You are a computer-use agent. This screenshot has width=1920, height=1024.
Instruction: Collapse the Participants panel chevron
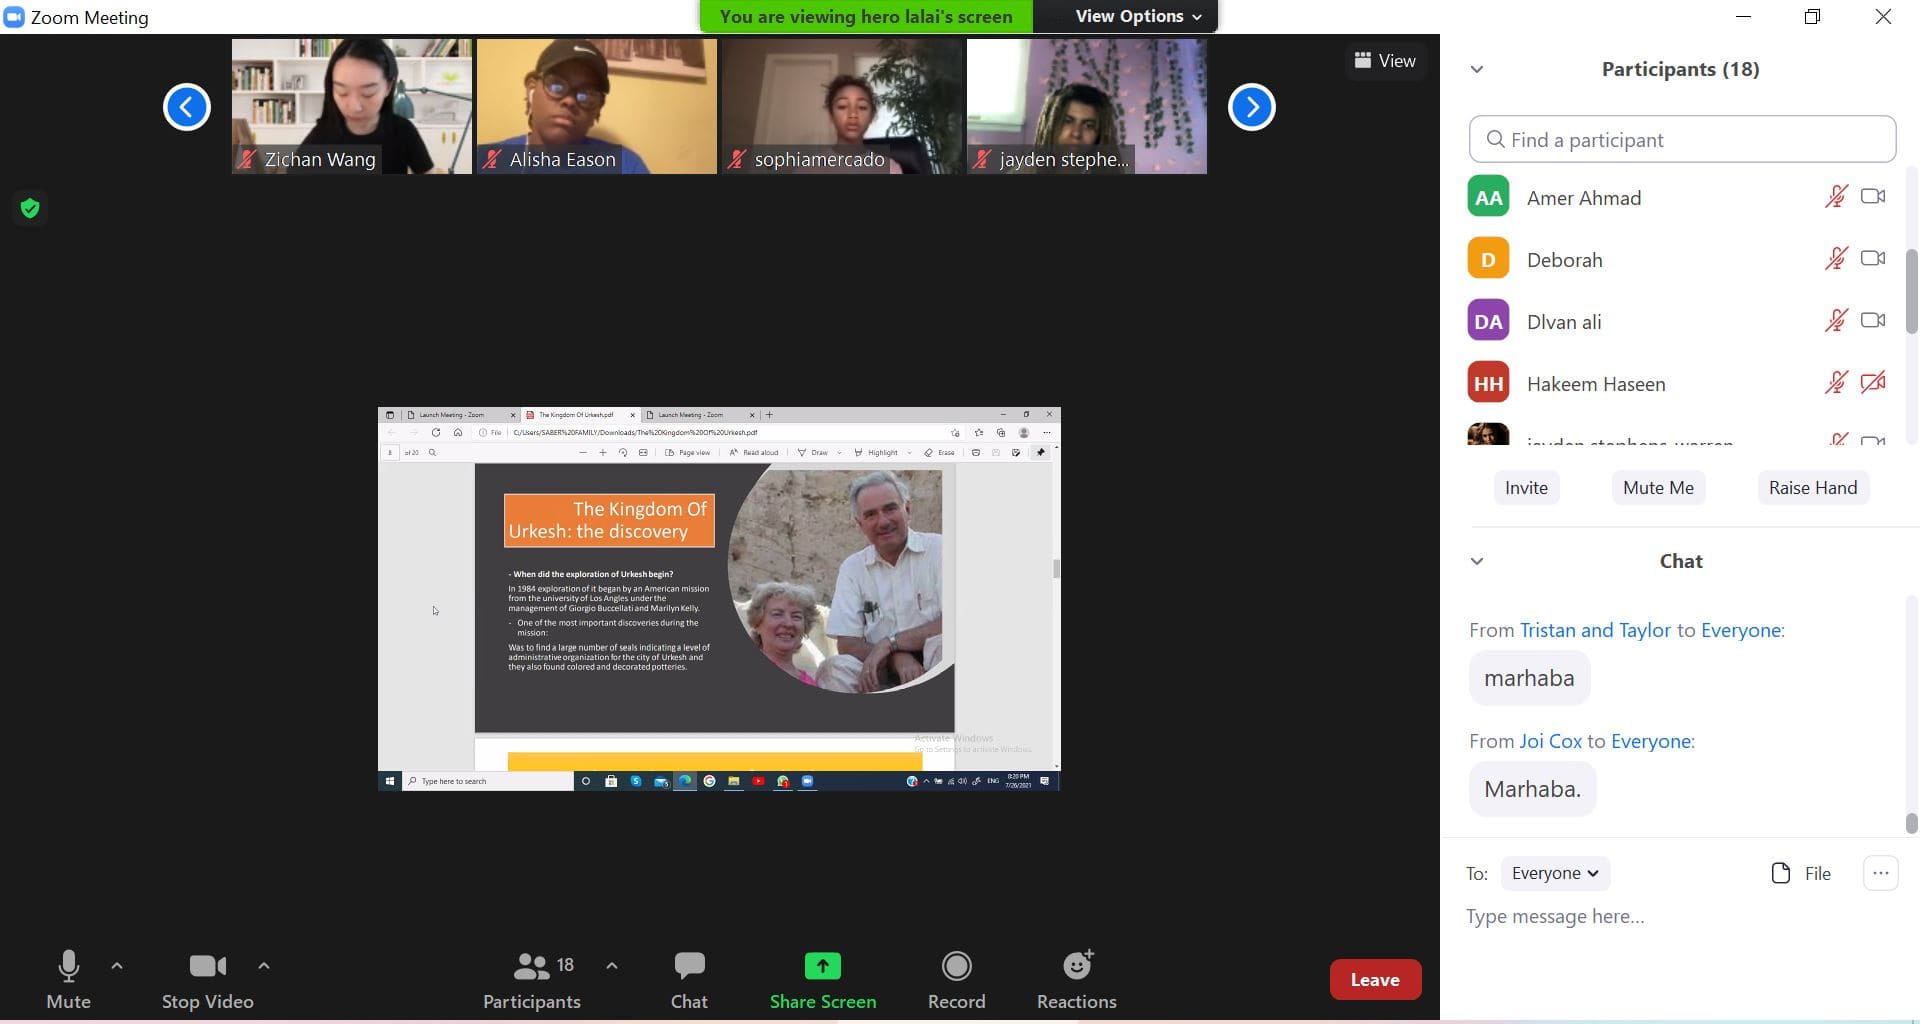point(1477,69)
